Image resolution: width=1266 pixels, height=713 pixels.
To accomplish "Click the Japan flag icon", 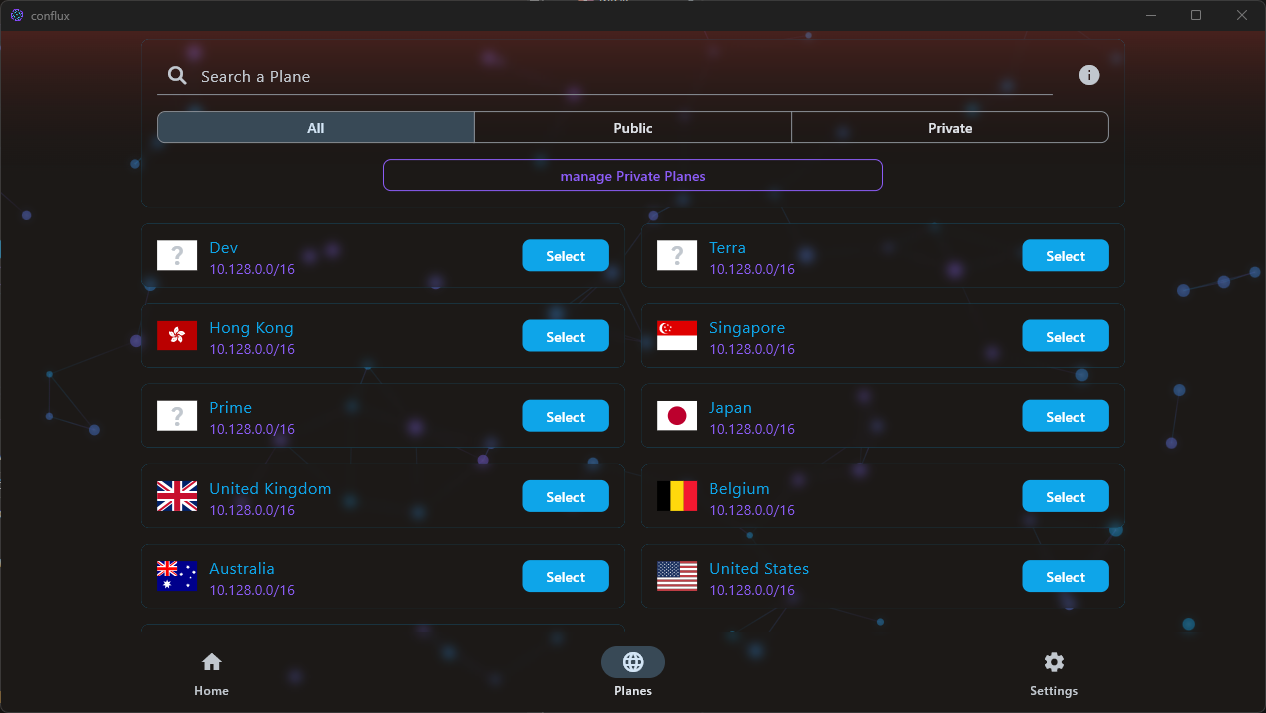I will pyautogui.click(x=677, y=416).
